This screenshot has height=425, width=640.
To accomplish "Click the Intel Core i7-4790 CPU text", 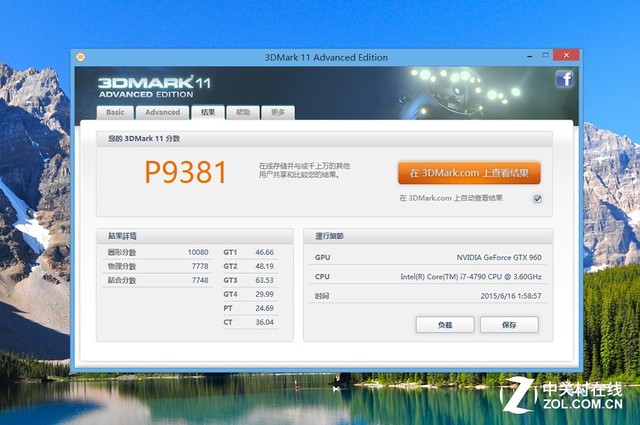I will [x=471, y=277].
